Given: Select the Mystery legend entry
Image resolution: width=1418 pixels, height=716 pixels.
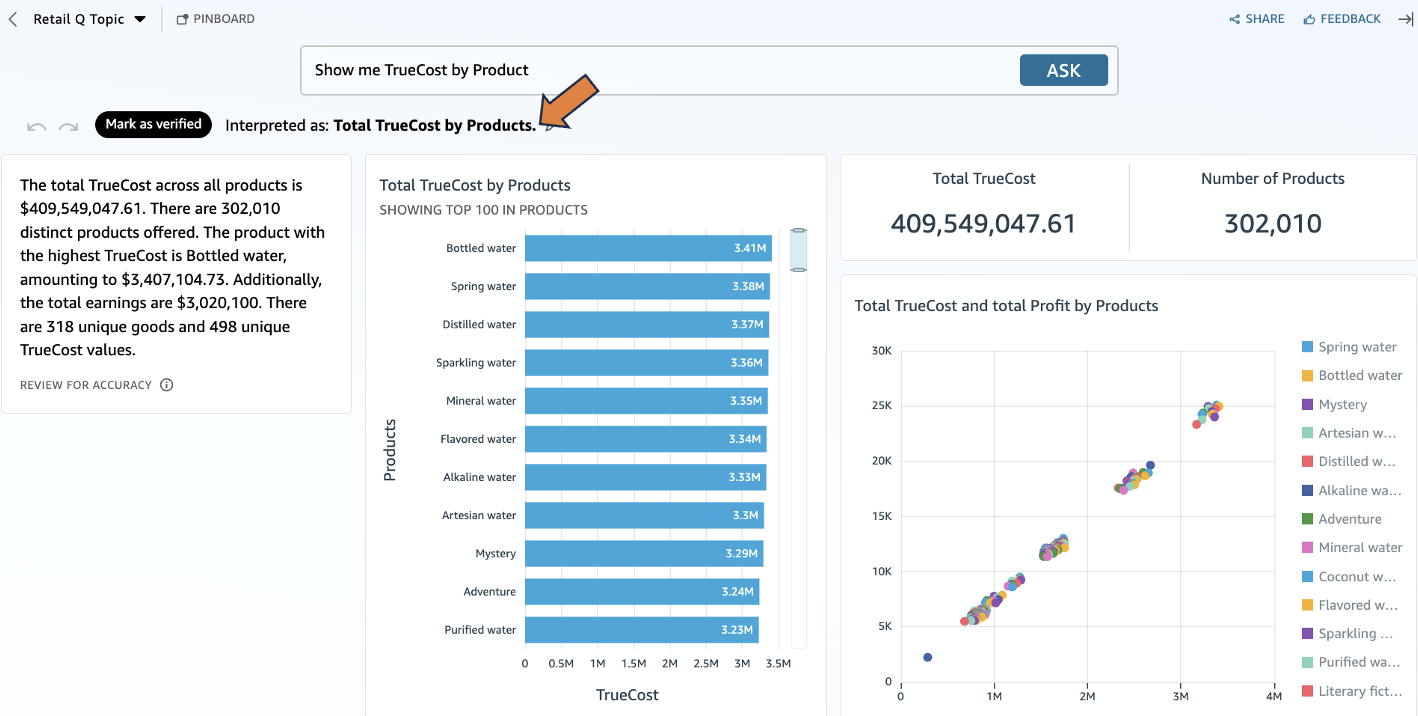Looking at the screenshot, I should (1342, 405).
